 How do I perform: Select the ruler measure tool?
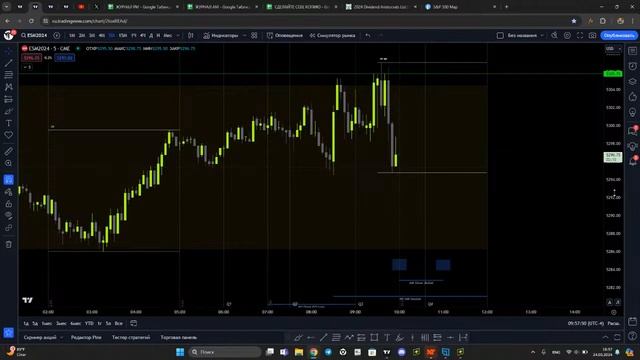pos(9,151)
